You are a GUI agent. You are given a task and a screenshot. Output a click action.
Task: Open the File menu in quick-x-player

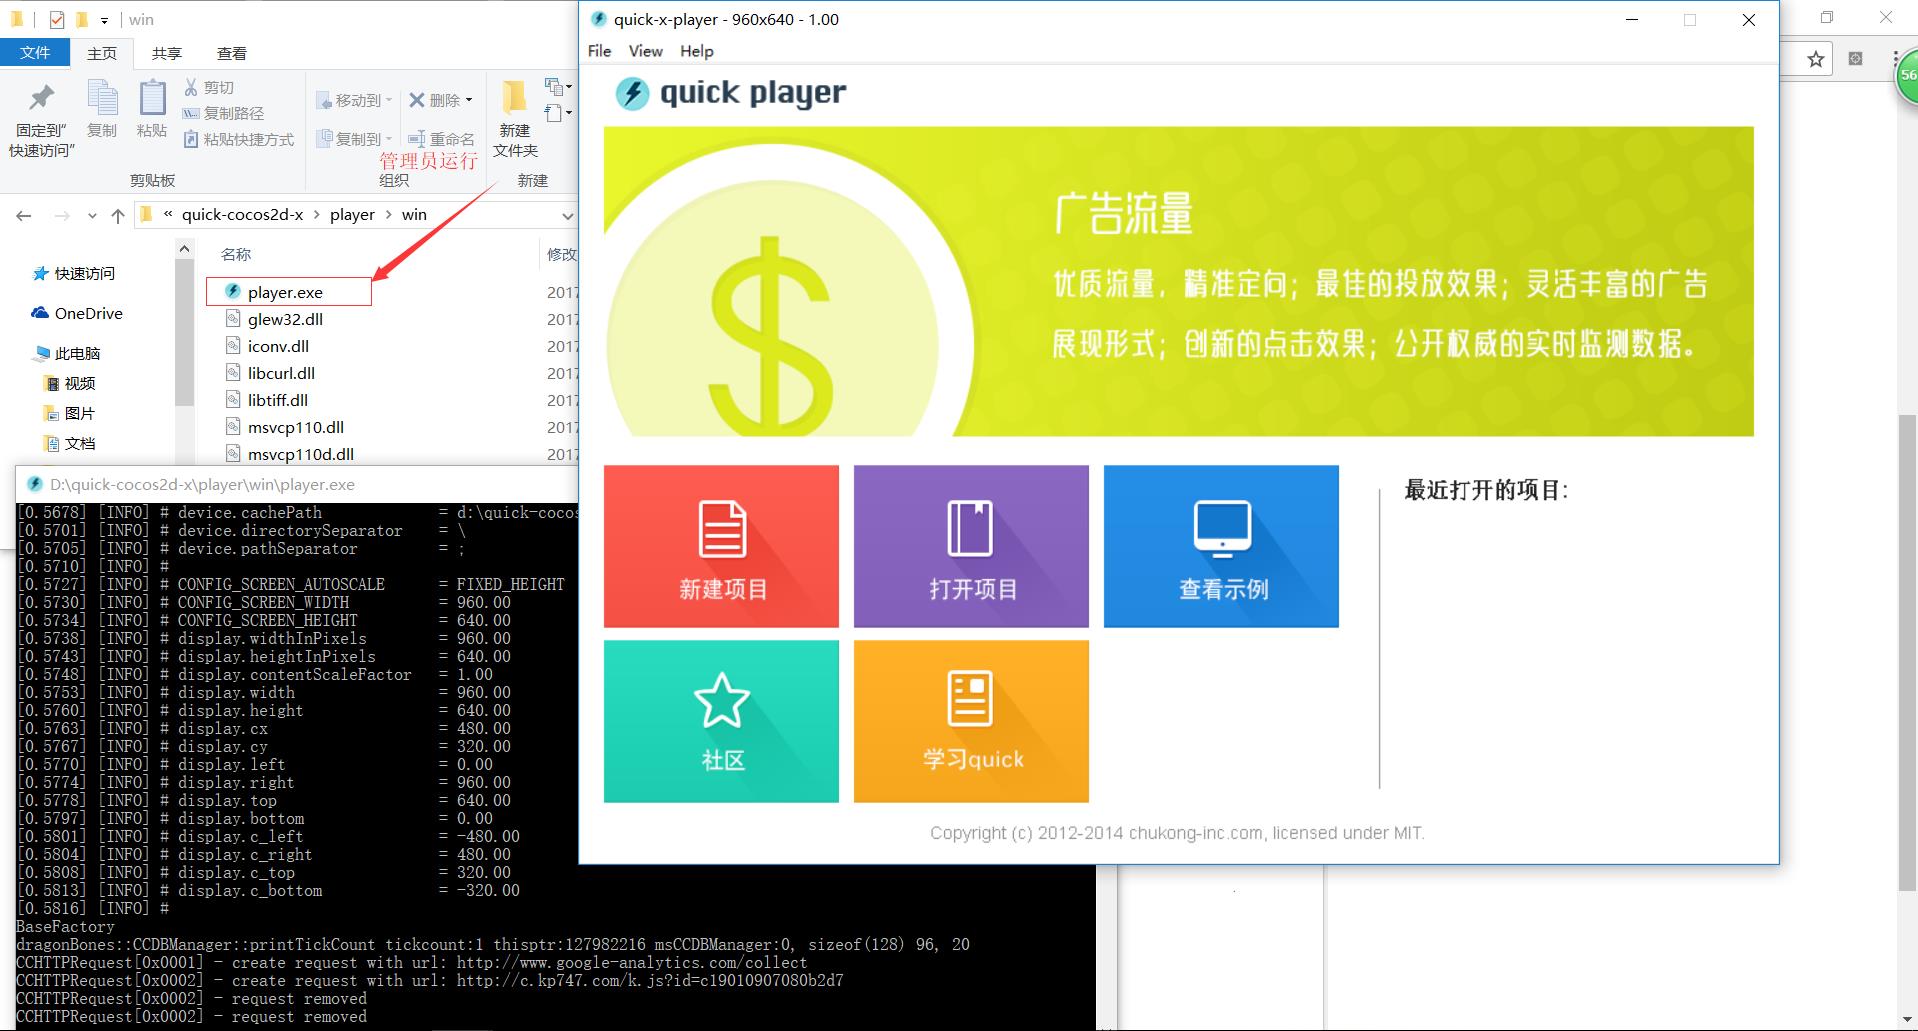599,51
